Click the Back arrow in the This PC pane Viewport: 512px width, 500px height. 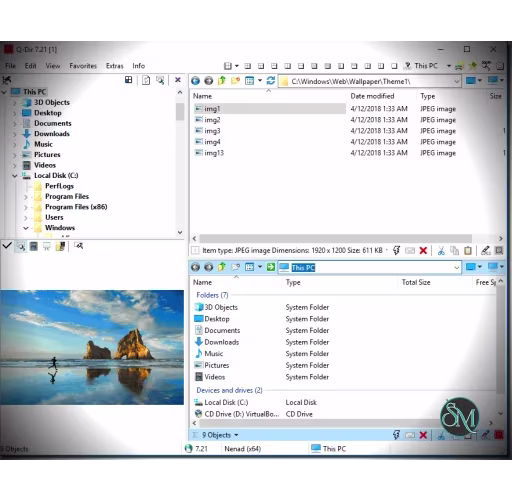click(196, 267)
